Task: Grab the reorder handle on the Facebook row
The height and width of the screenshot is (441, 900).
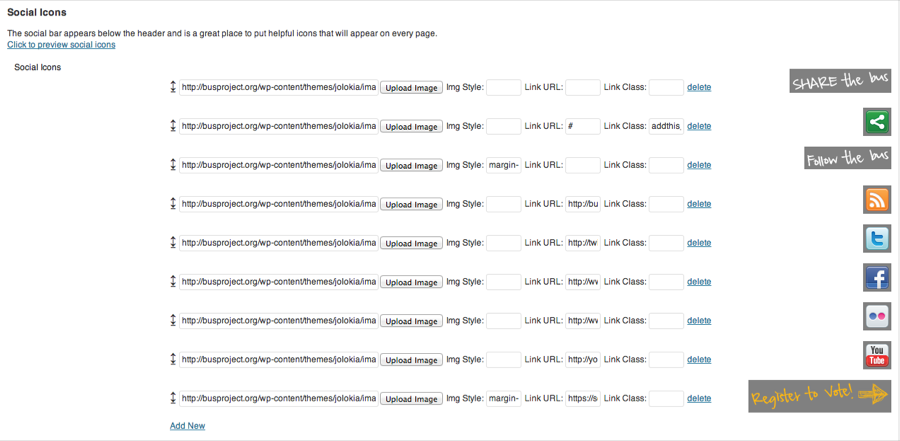Action: point(173,282)
